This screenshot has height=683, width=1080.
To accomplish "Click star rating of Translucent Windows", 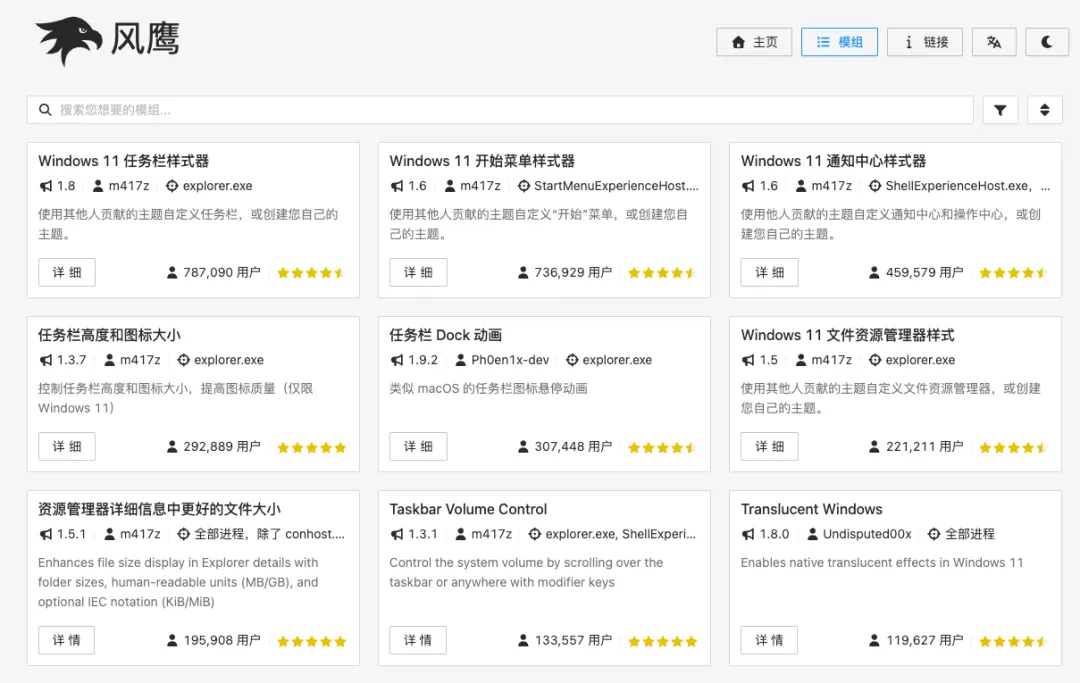I will 1014,642.
